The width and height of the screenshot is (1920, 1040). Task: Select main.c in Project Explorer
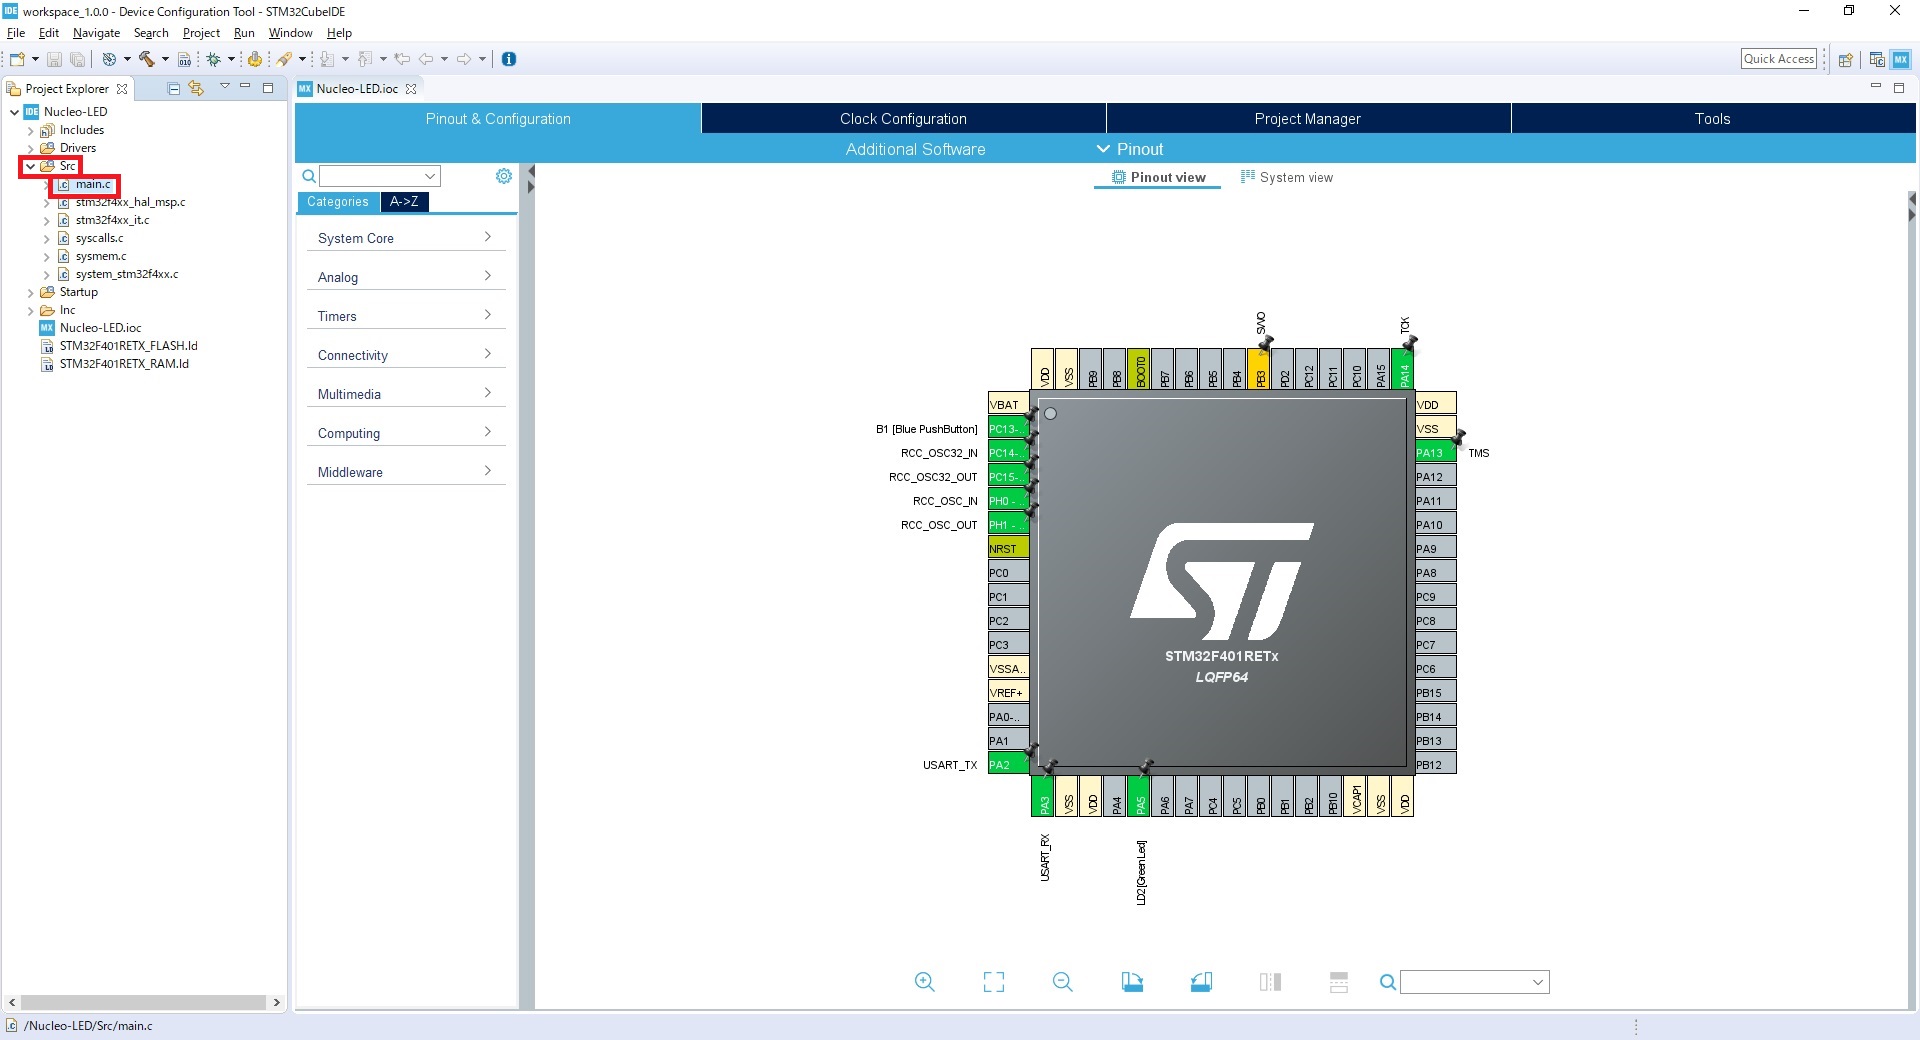pyautogui.click(x=92, y=184)
